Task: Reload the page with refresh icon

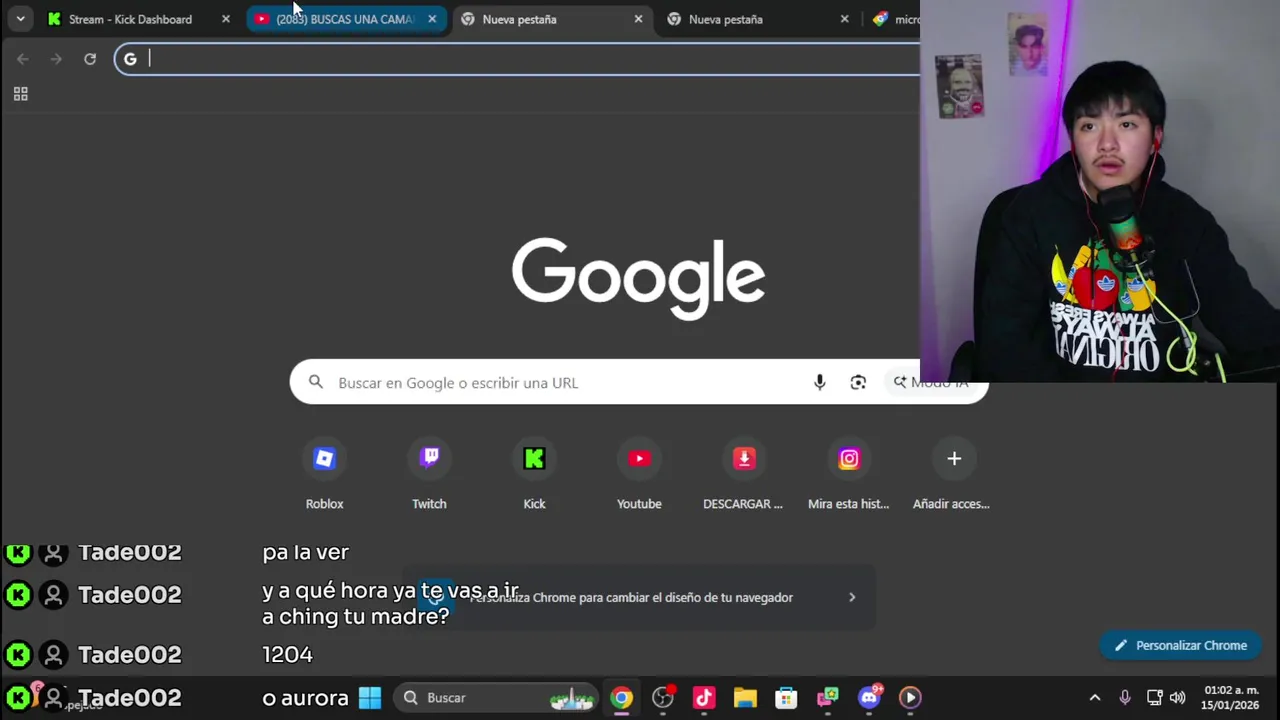Action: [x=90, y=59]
